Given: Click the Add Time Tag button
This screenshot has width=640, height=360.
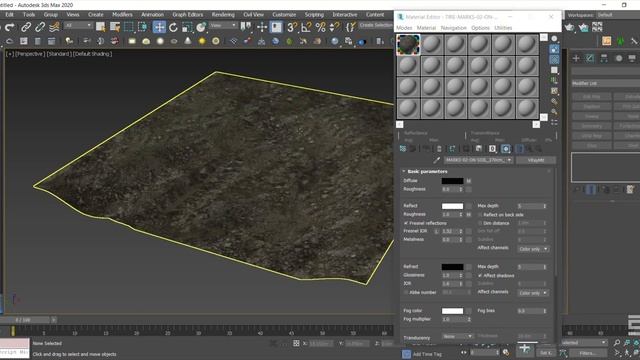Looking at the screenshot, I should pyautogui.click(x=427, y=354).
